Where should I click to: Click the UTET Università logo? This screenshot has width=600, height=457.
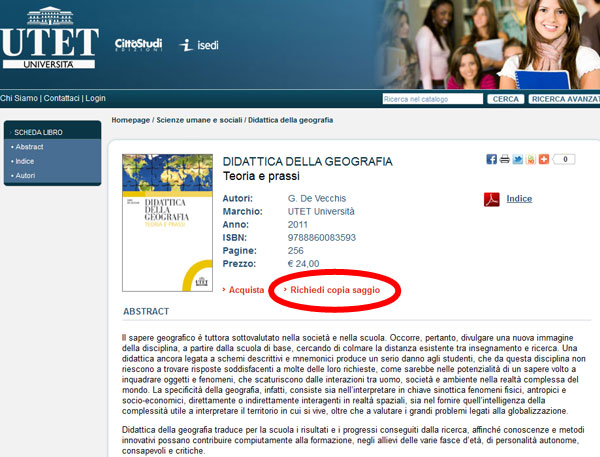tap(49, 38)
